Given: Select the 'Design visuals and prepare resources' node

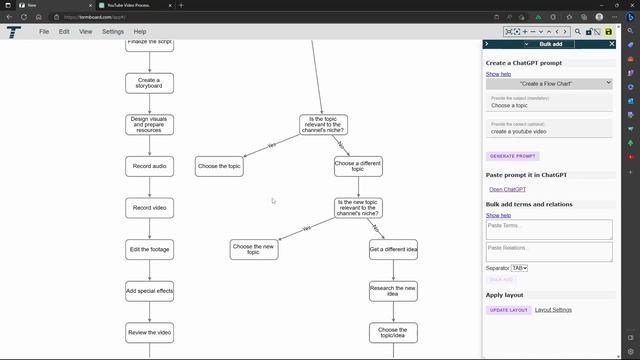Looking at the screenshot, I should pyautogui.click(x=149, y=124).
